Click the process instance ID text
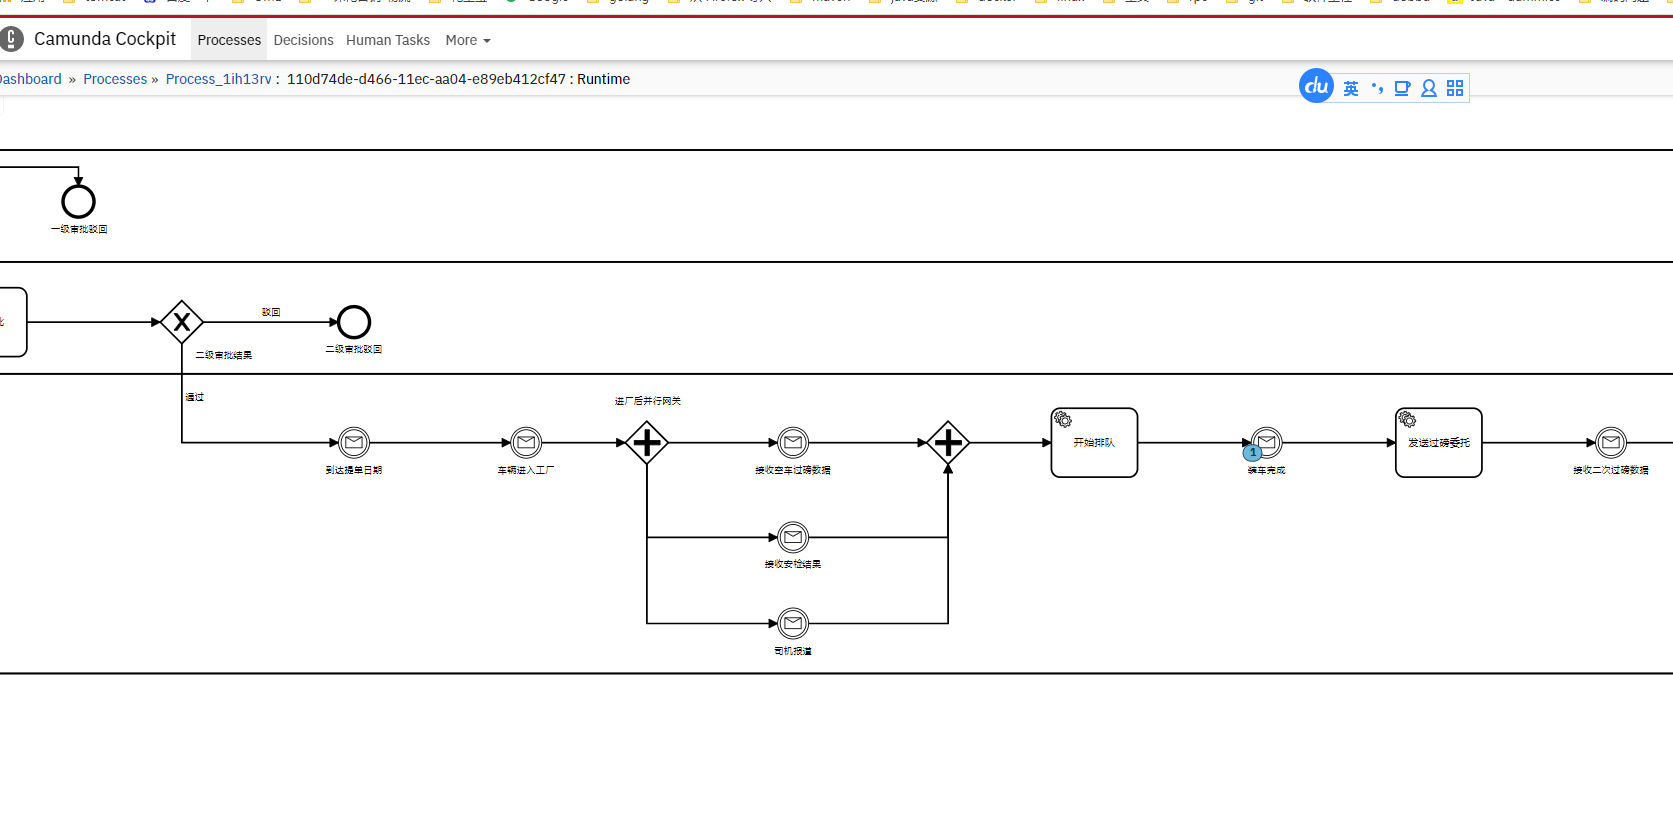This screenshot has width=1673, height=816. pyautogui.click(x=426, y=79)
